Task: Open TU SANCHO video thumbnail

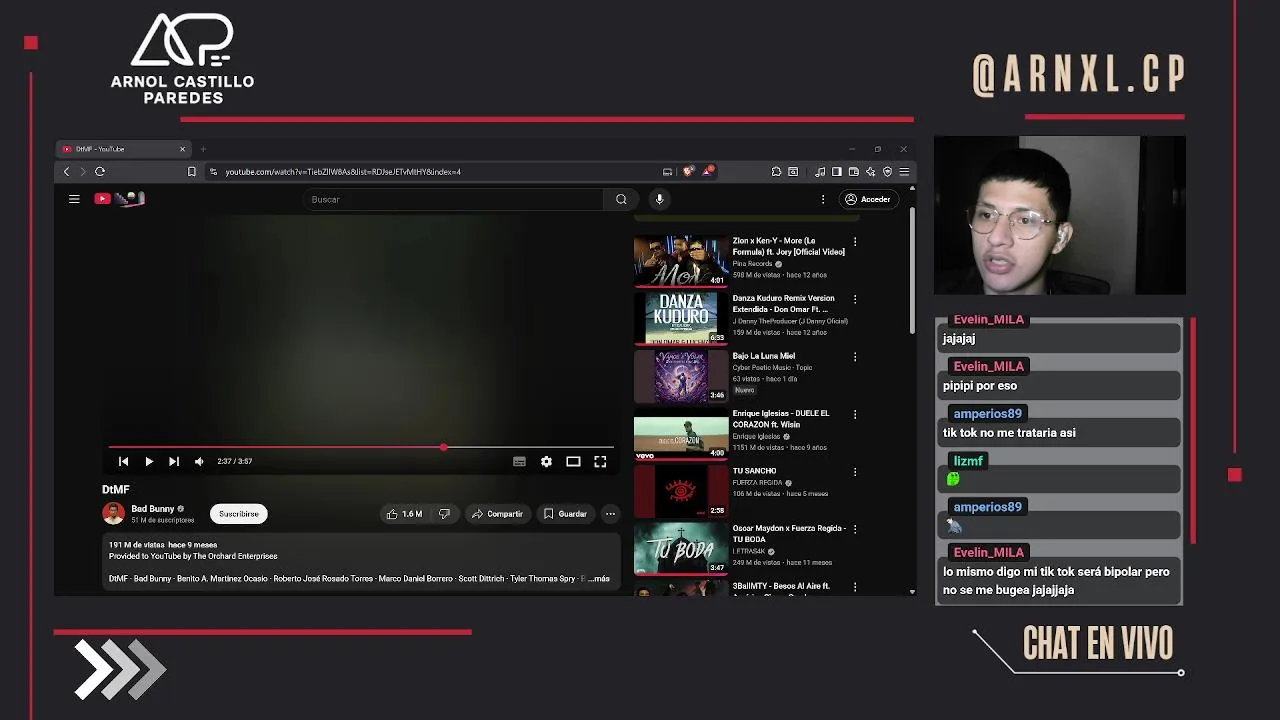Action: point(681,491)
